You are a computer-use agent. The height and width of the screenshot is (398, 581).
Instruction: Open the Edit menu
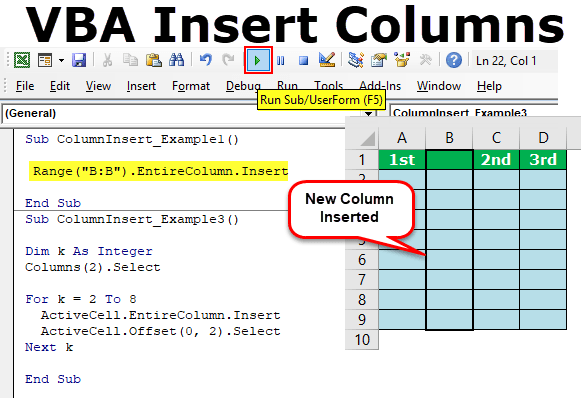point(60,86)
